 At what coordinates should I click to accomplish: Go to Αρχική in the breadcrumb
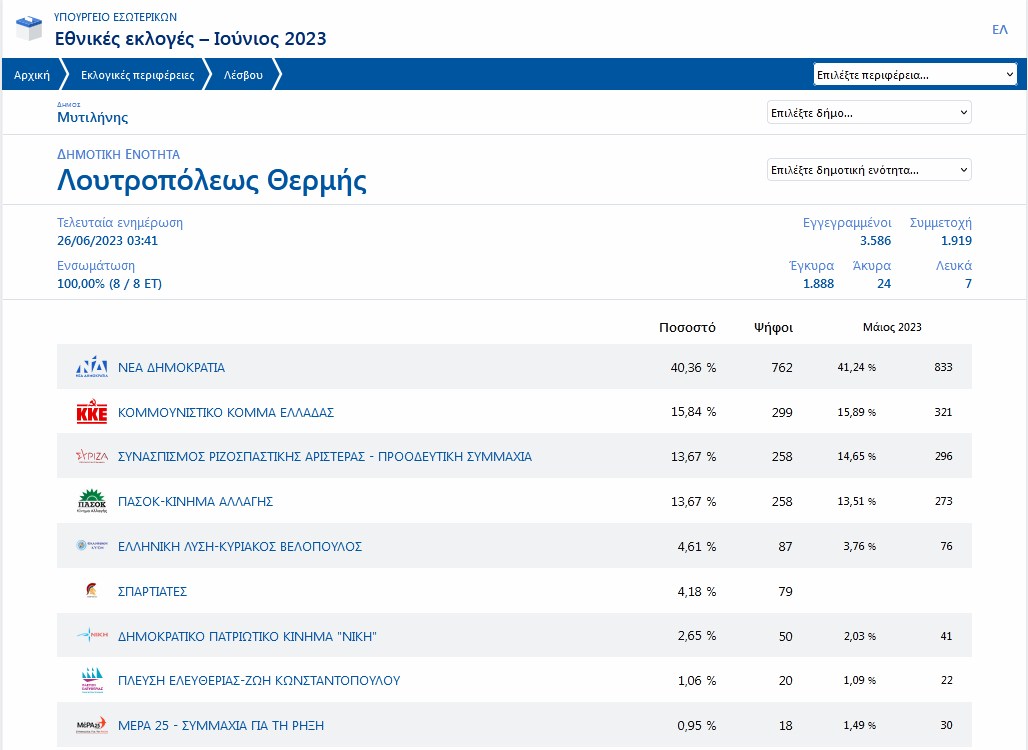pos(32,75)
